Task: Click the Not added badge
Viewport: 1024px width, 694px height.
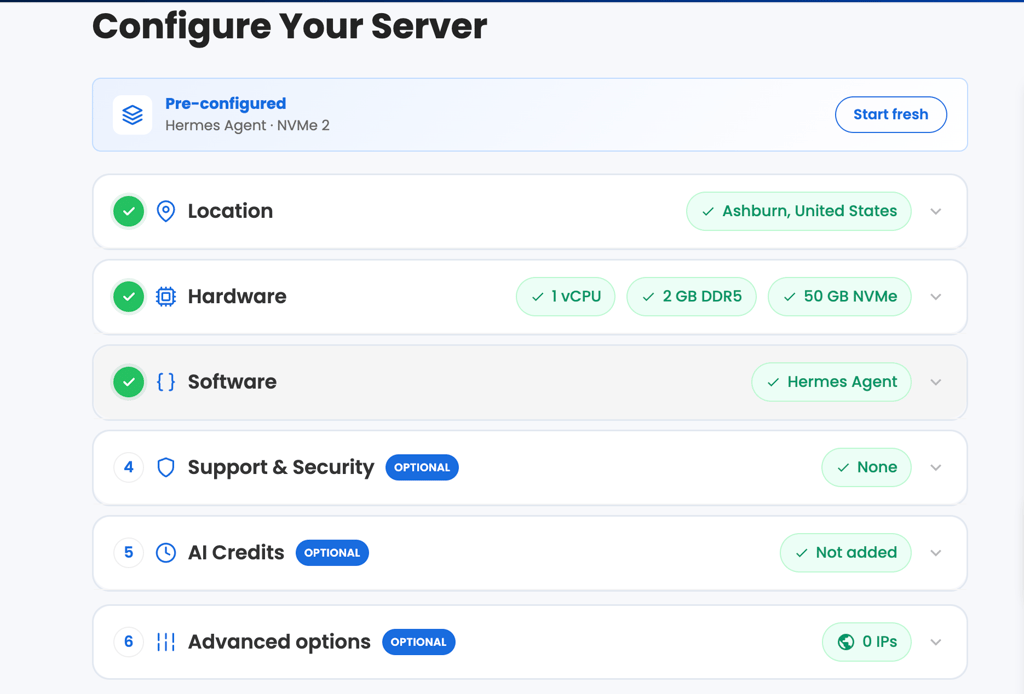Action: coord(846,552)
